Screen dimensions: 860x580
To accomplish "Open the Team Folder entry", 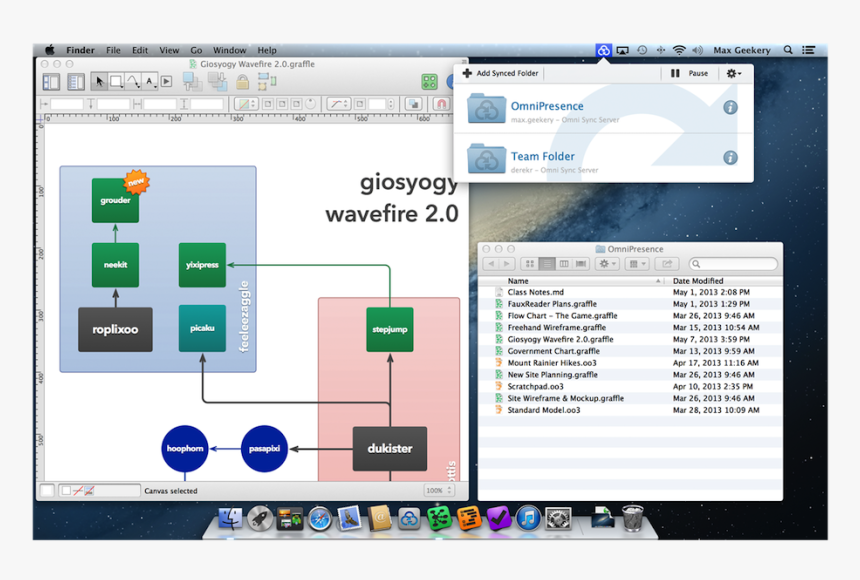I will click(603, 159).
